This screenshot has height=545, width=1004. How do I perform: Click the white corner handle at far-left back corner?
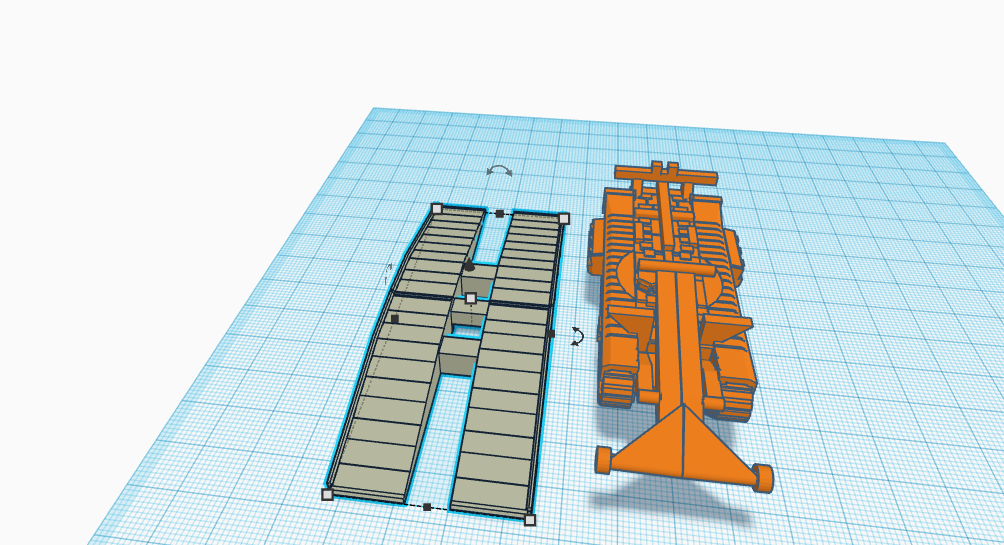coord(437,209)
